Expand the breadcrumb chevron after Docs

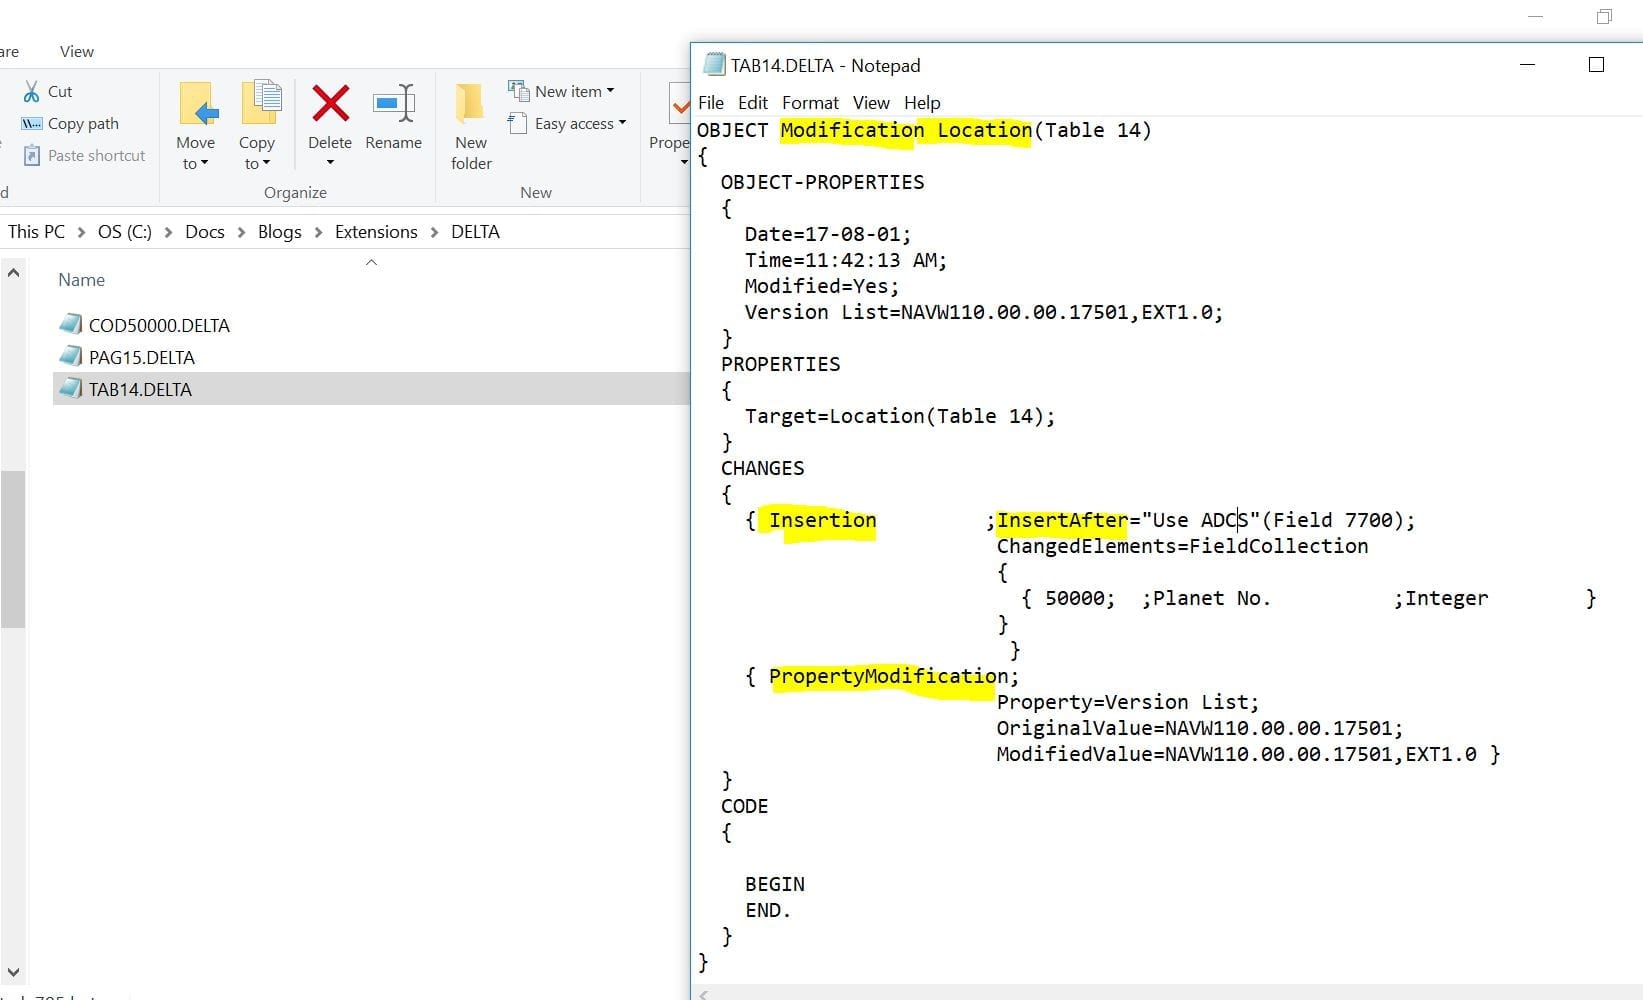pos(241,232)
